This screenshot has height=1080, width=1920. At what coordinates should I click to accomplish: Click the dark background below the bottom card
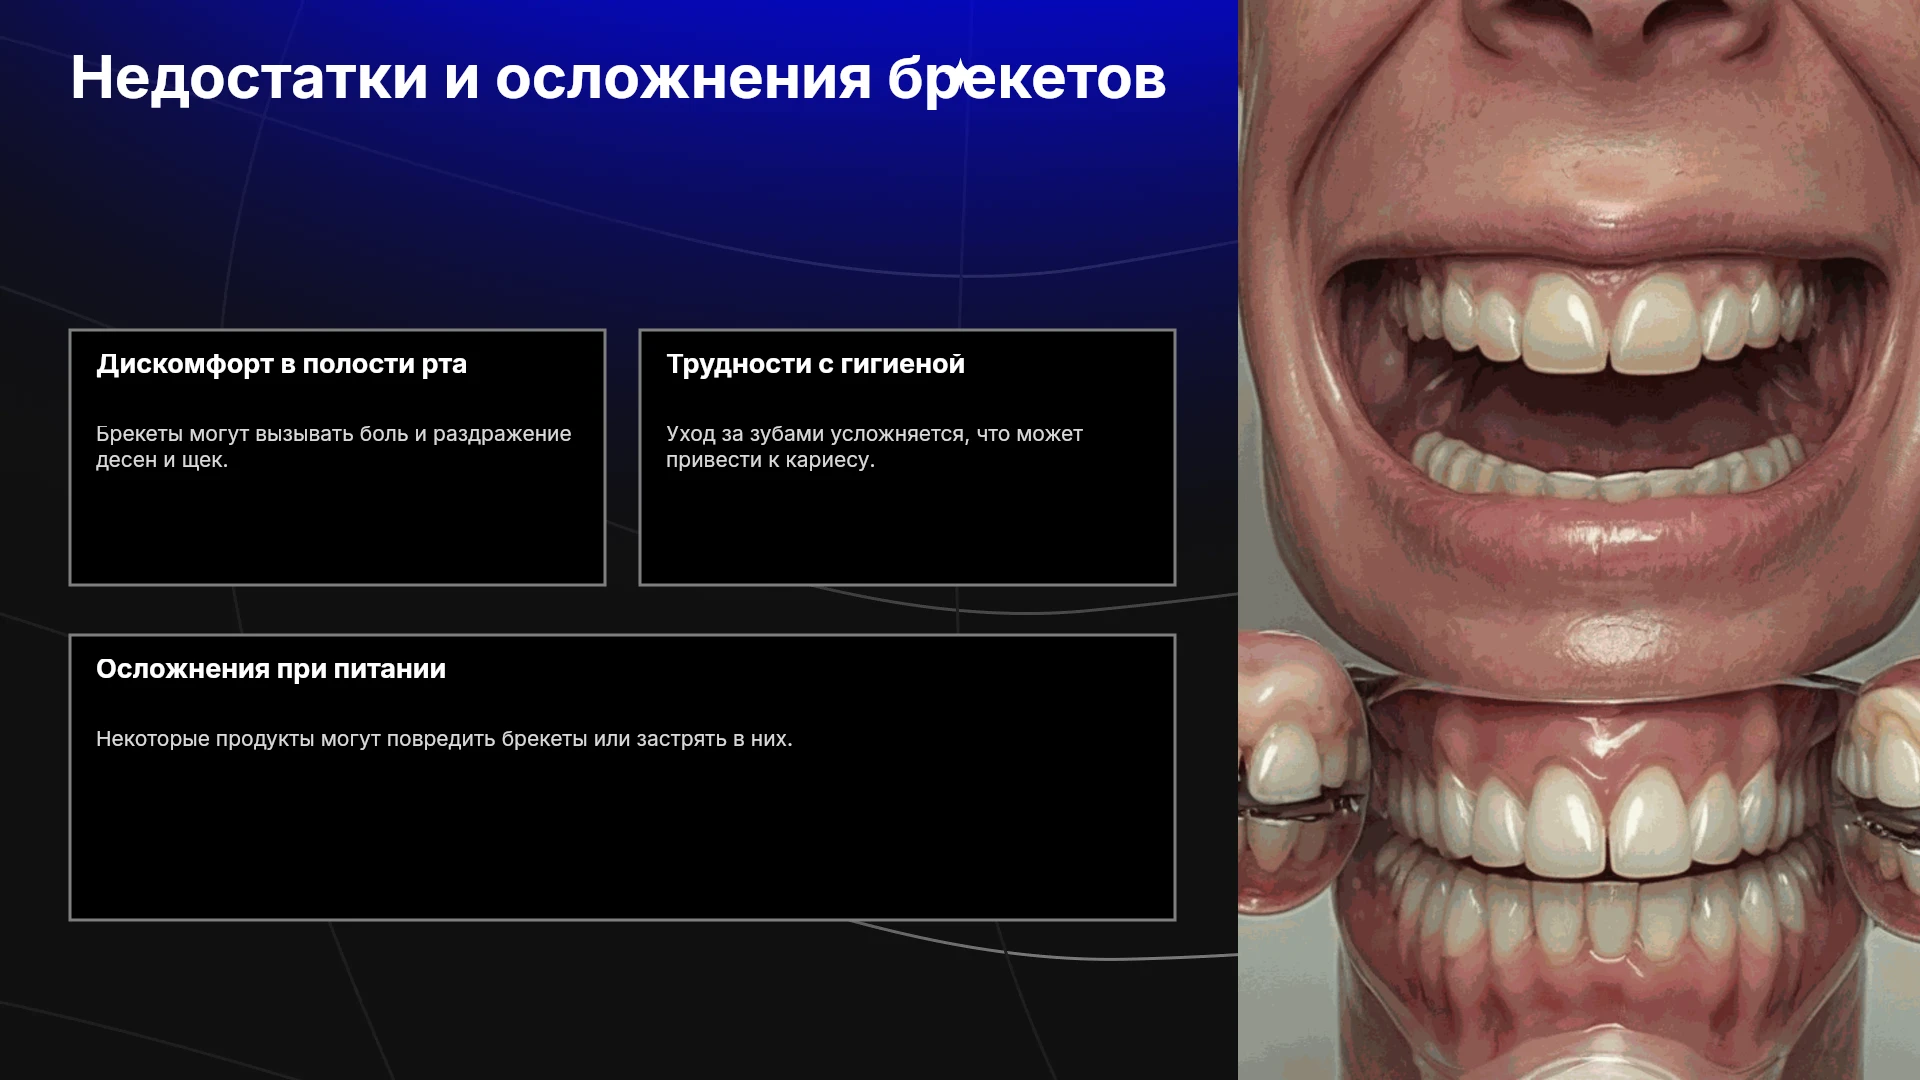click(620, 1000)
